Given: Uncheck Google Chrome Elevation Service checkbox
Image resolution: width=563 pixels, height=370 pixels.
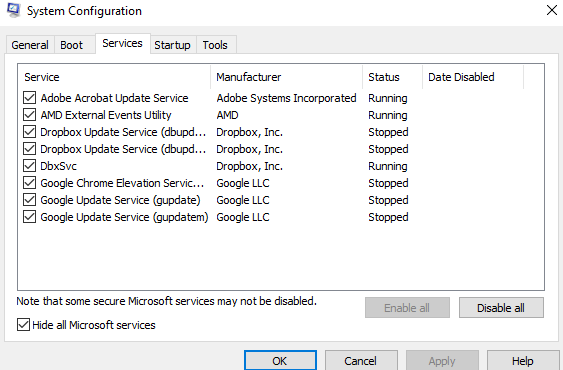Looking at the screenshot, I should pos(29,183).
